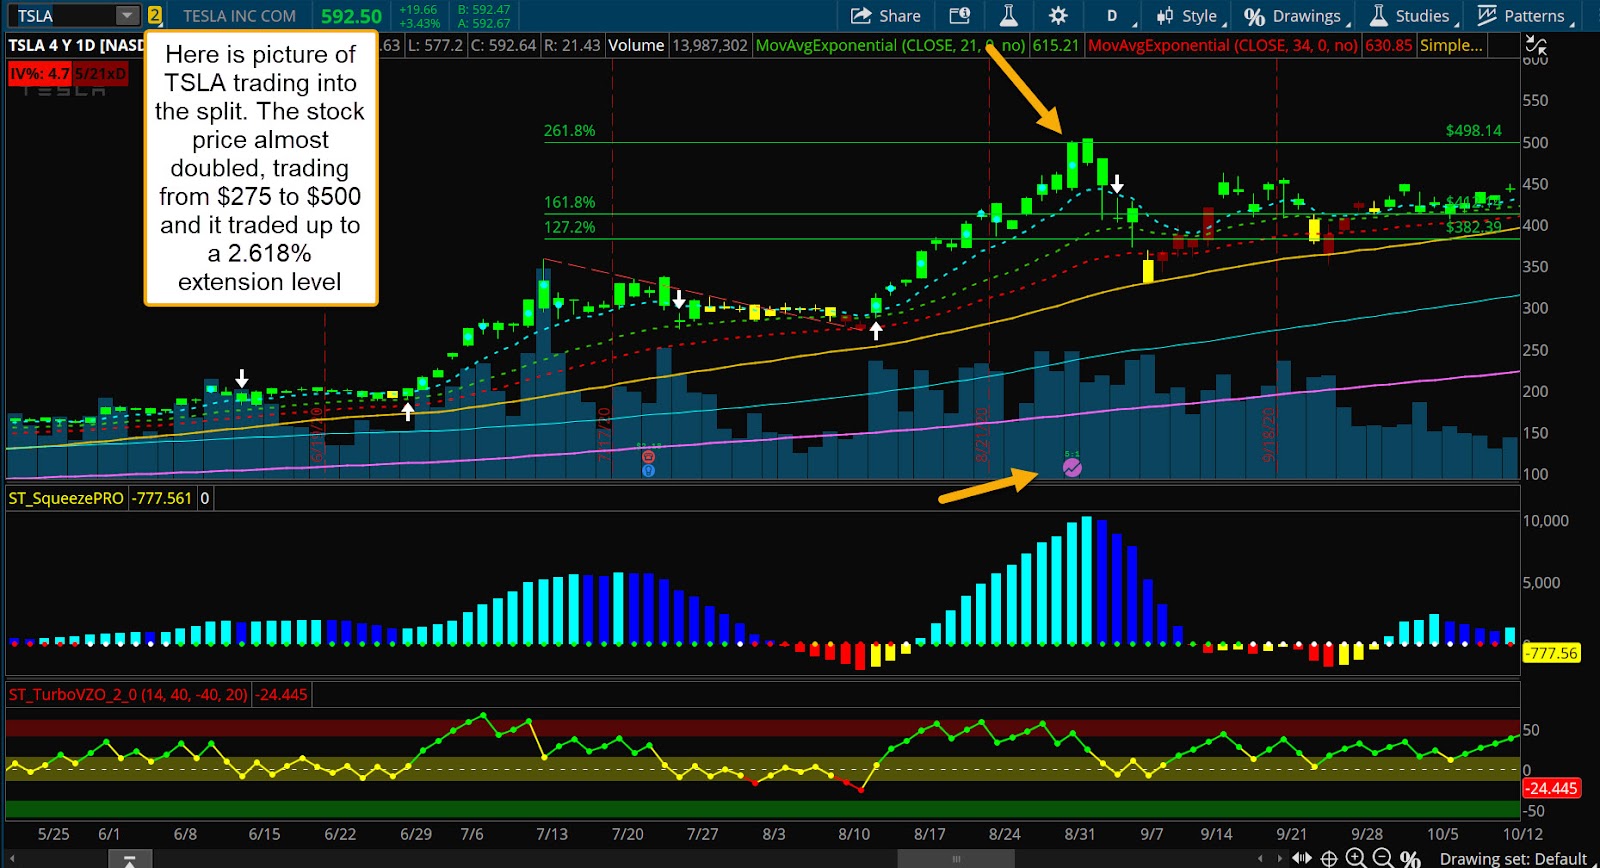Click the C: 592.64 close value
The height and width of the screenshot is (868, 1600).
(503, 45)
